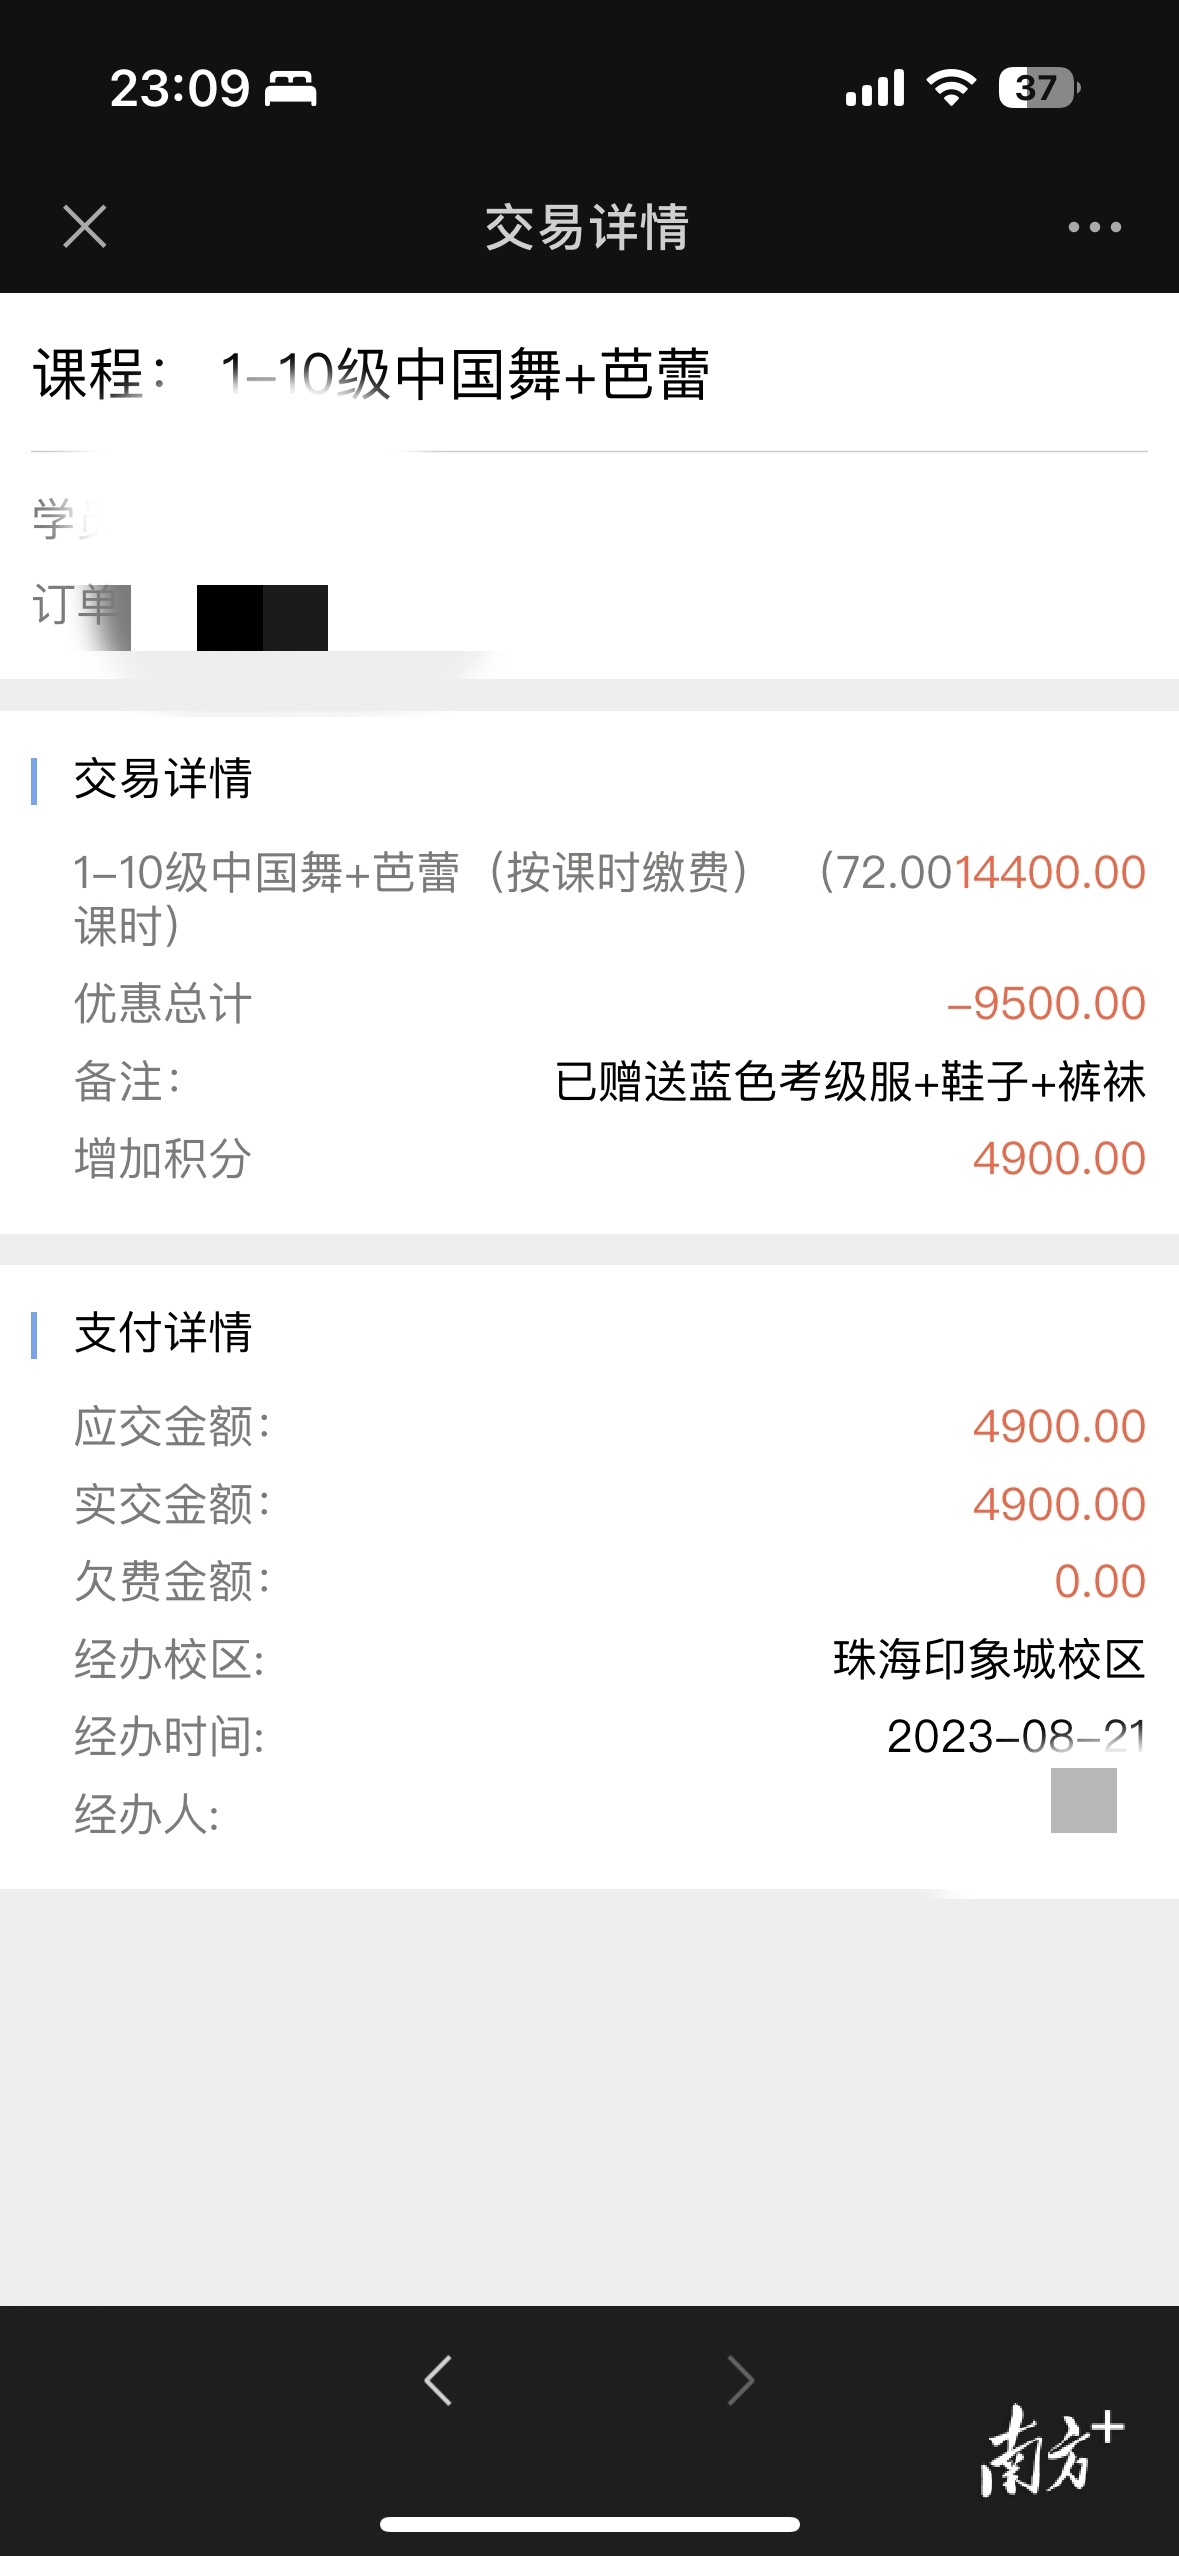The width and height of the screenshot is (1179, 2556).
Task: Close the 交易详情 page with the X
Action: tap(84, 228)
